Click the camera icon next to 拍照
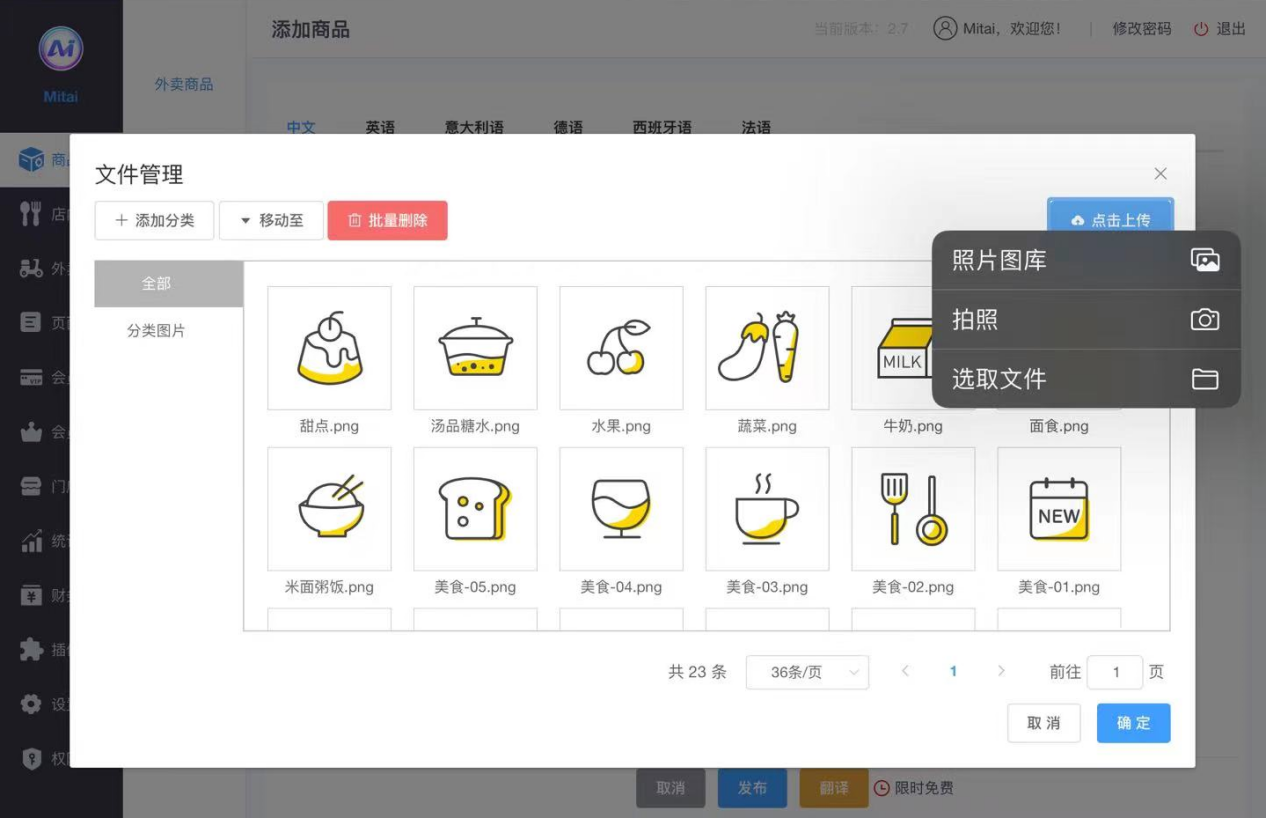 [x=1204, y=320]
